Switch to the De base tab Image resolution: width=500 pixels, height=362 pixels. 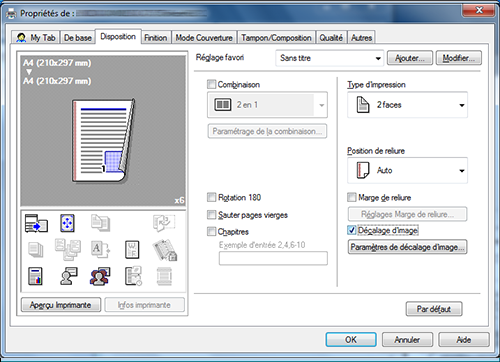[78, 38]
